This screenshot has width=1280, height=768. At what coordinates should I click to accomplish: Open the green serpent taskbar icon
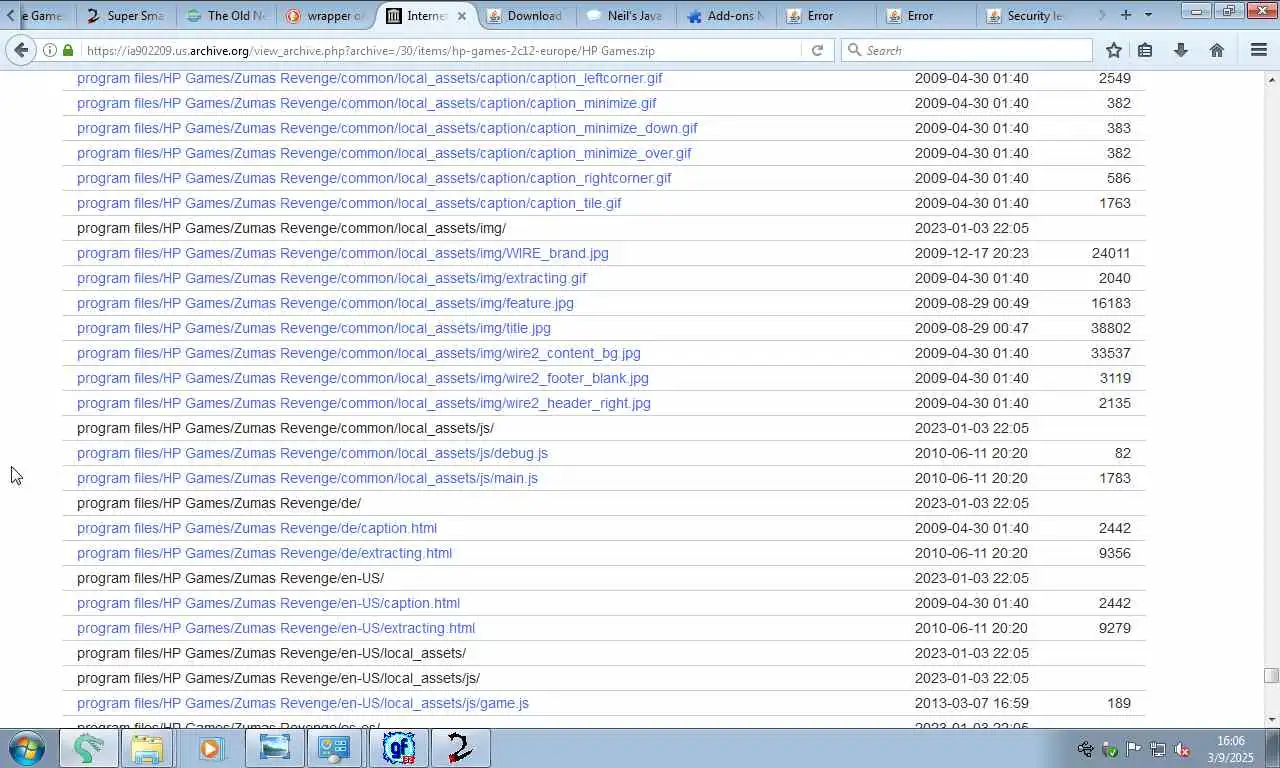tap(88, 748)
